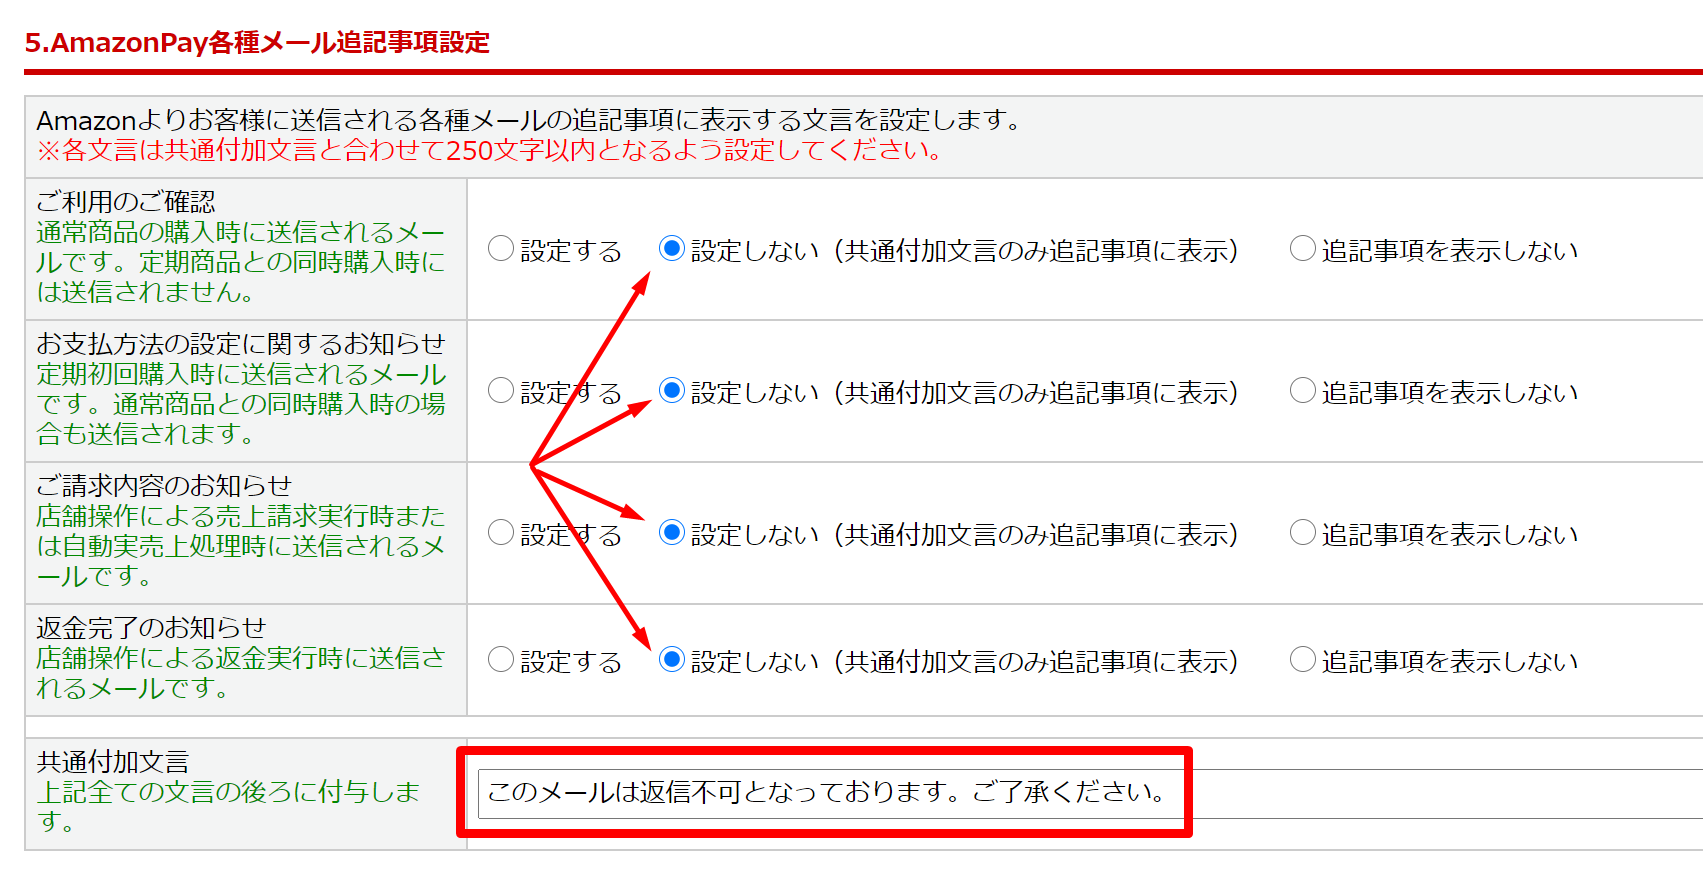The height and width of the screenshot is (890, 1703).
Task: Select 設定しない for ご利用のご確認
Action: [x=672, y=249]
